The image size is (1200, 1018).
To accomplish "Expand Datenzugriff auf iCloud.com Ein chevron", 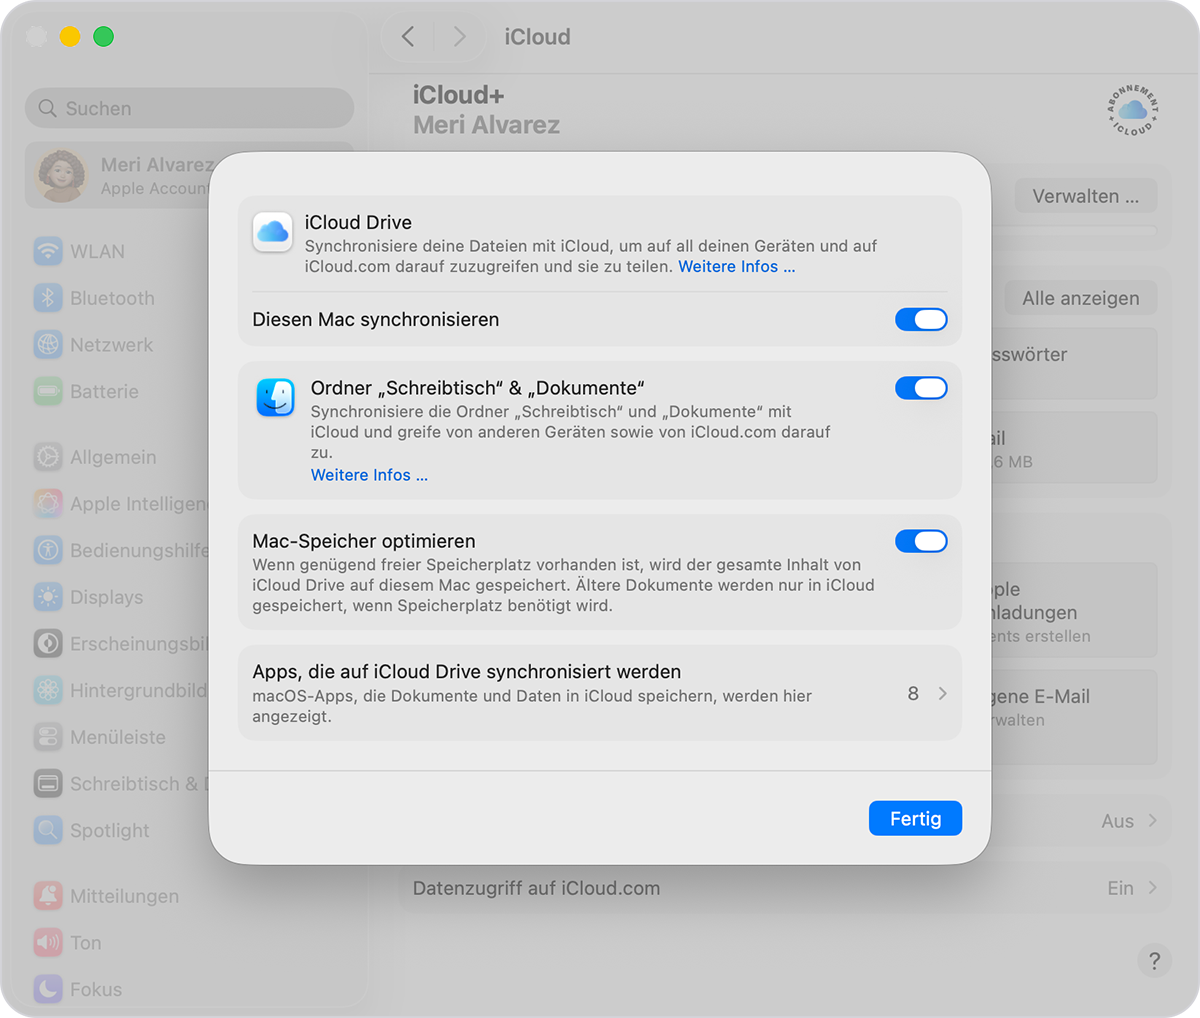I will pos(1152,887).
